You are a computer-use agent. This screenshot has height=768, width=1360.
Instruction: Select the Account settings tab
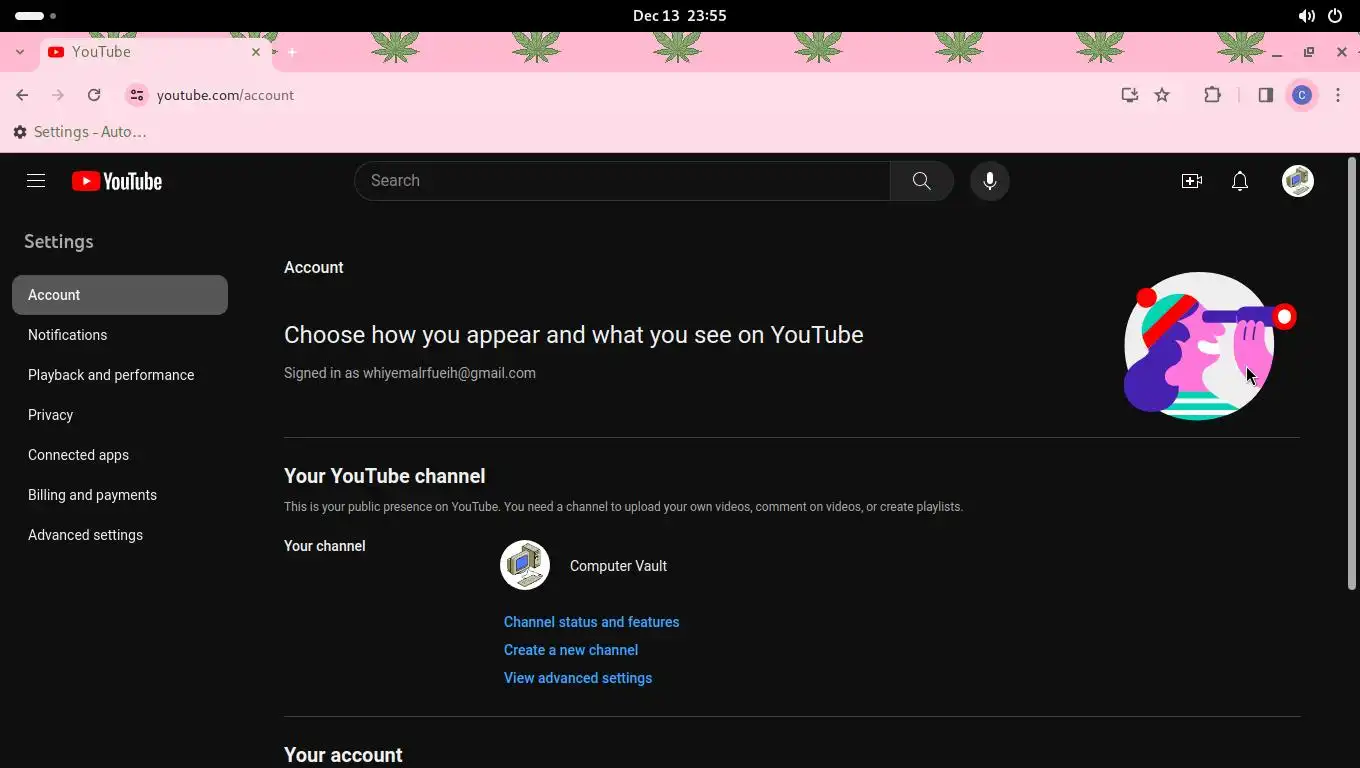(120, 295)
